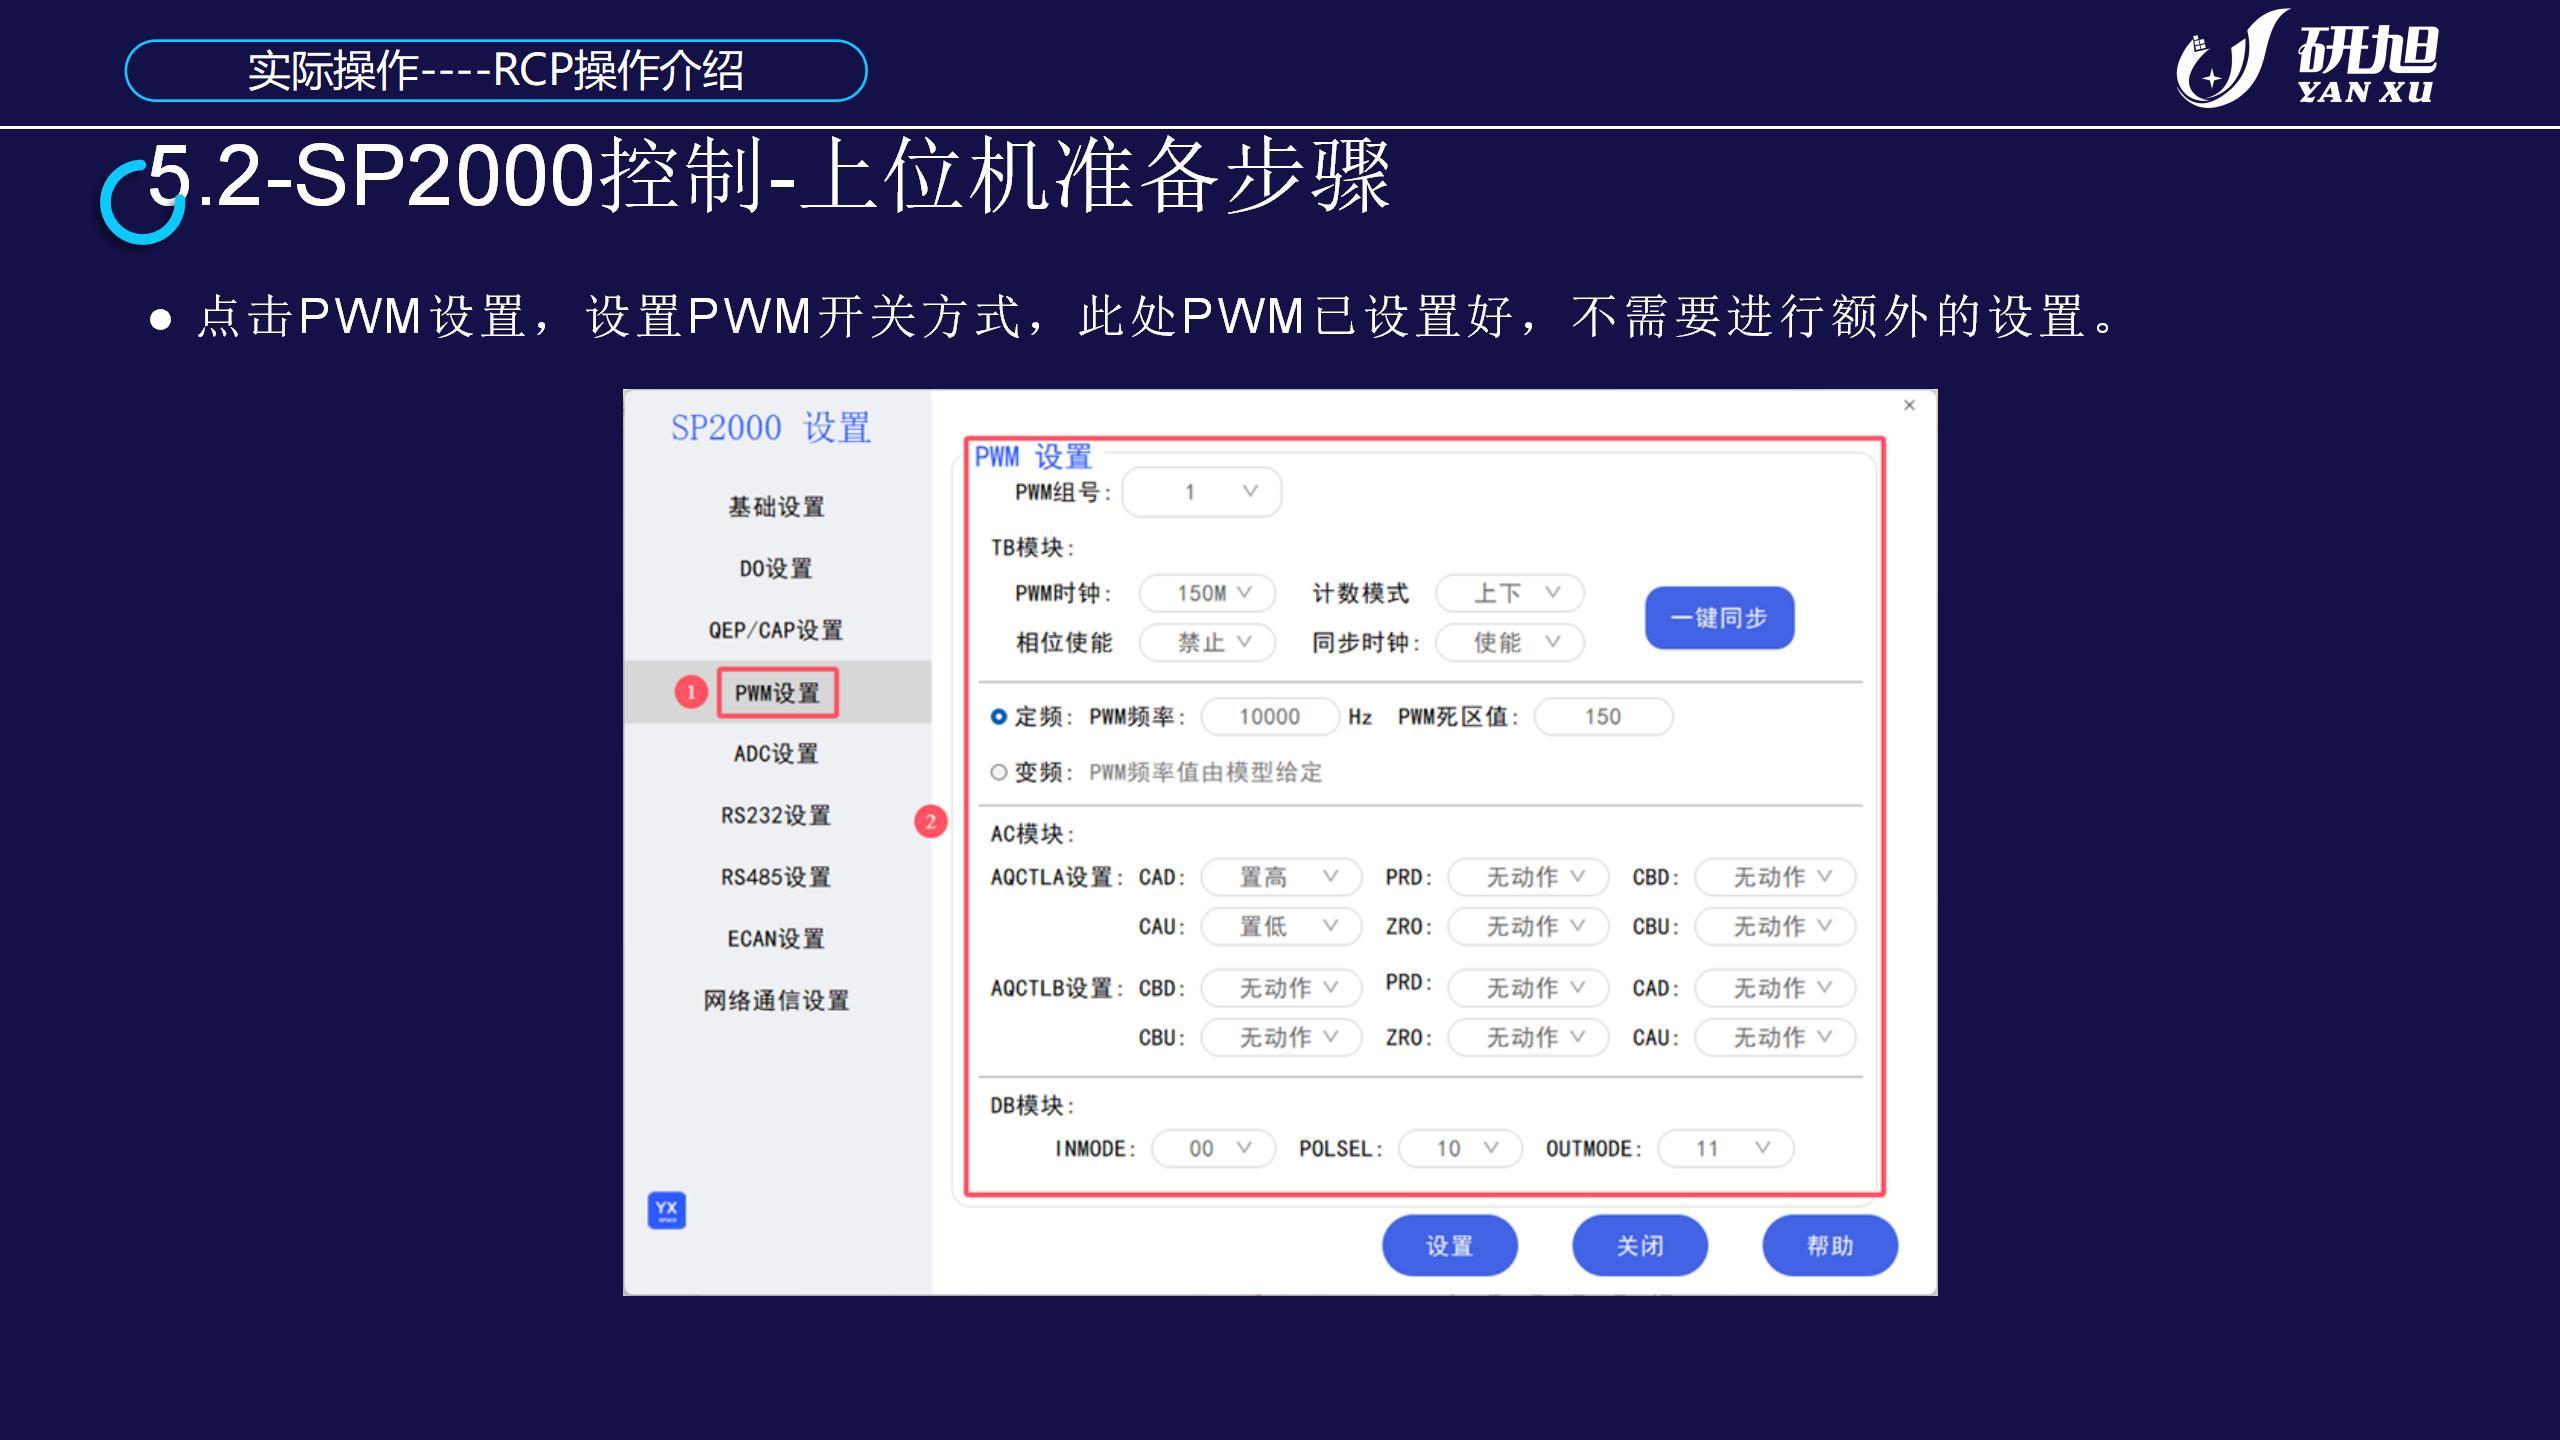Go to RS232设置 in sidebar
This screenshot has height=1440, width=2560.
click(776, 816)
